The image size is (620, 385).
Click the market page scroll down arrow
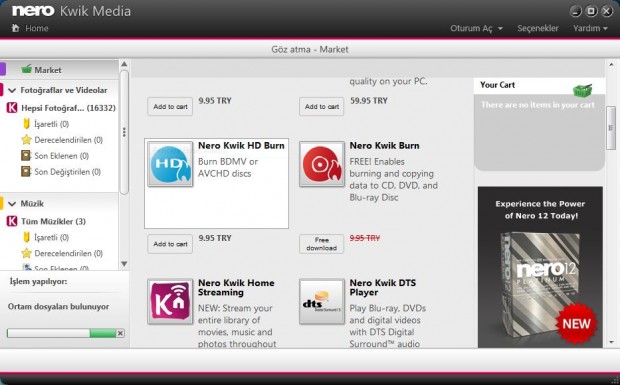[x=611, y=342]
